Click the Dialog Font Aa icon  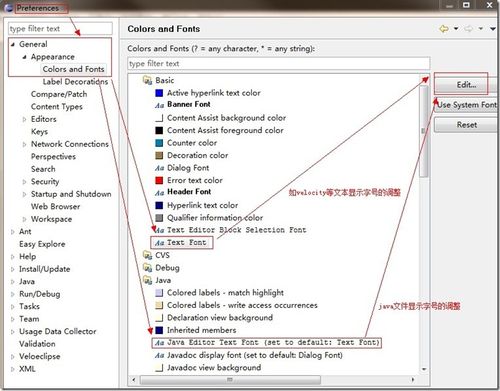(x=159, y=168)
